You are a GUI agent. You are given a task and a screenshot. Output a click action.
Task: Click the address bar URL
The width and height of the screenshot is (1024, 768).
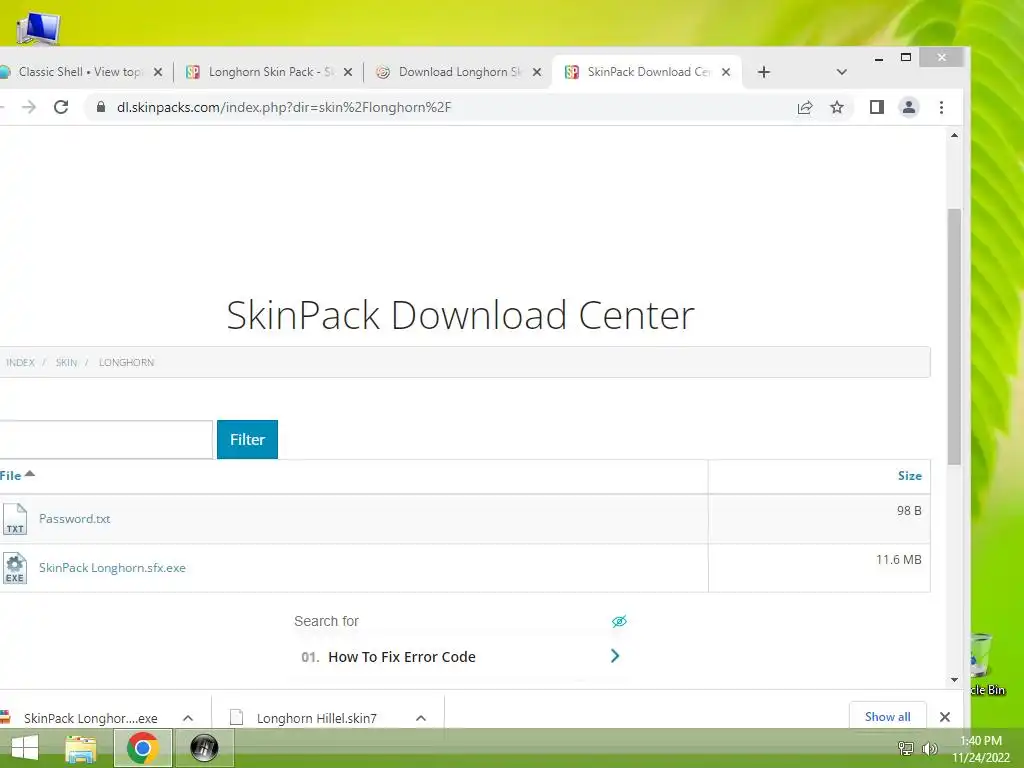point(284,107)
